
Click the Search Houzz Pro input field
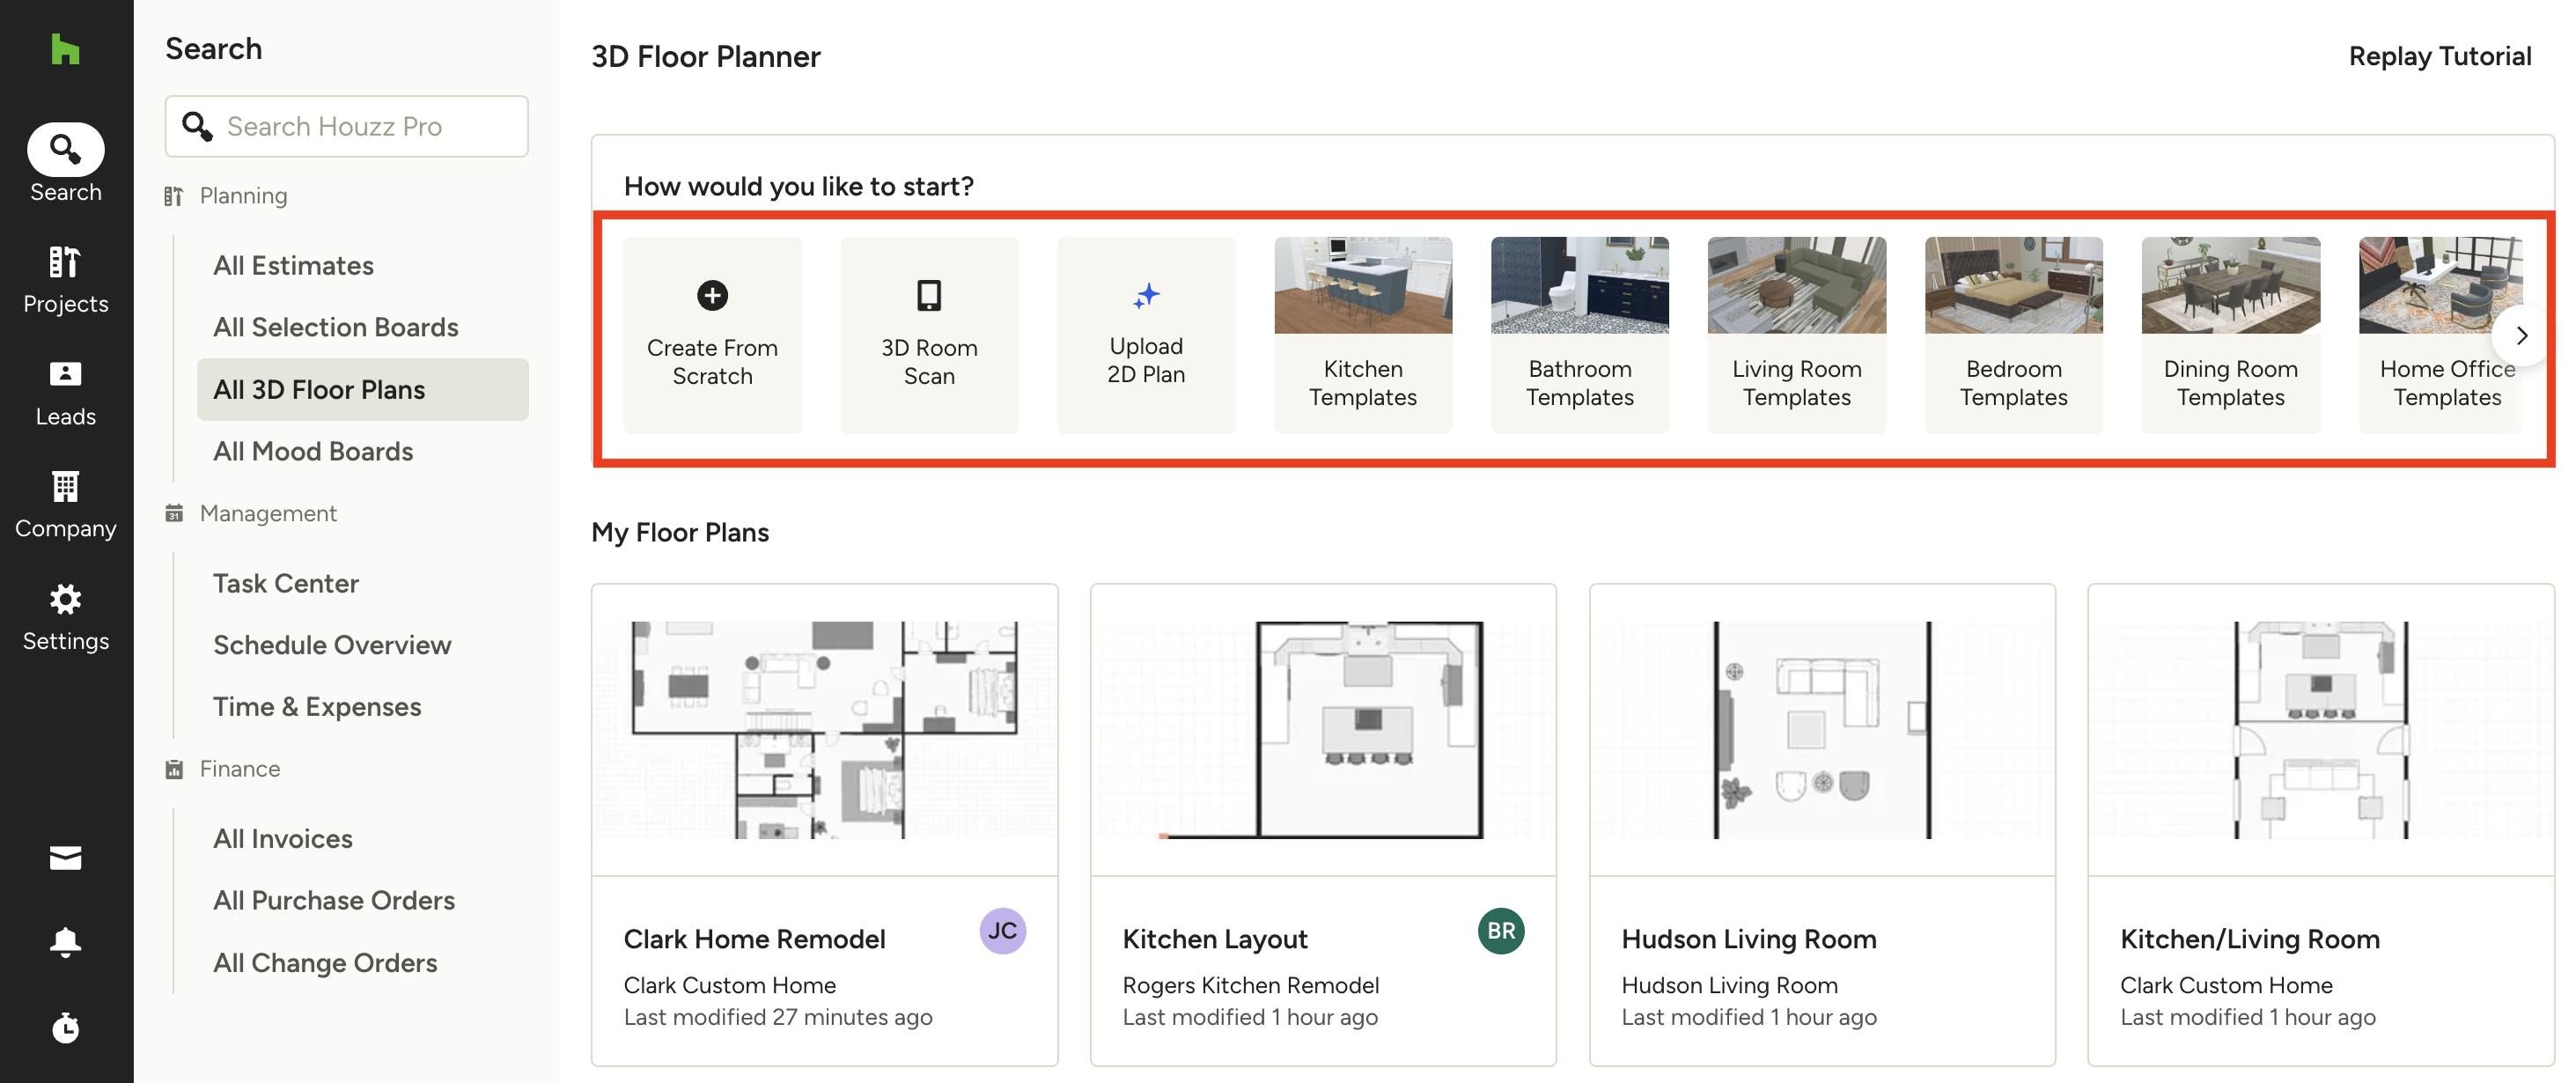coord(370,126)
